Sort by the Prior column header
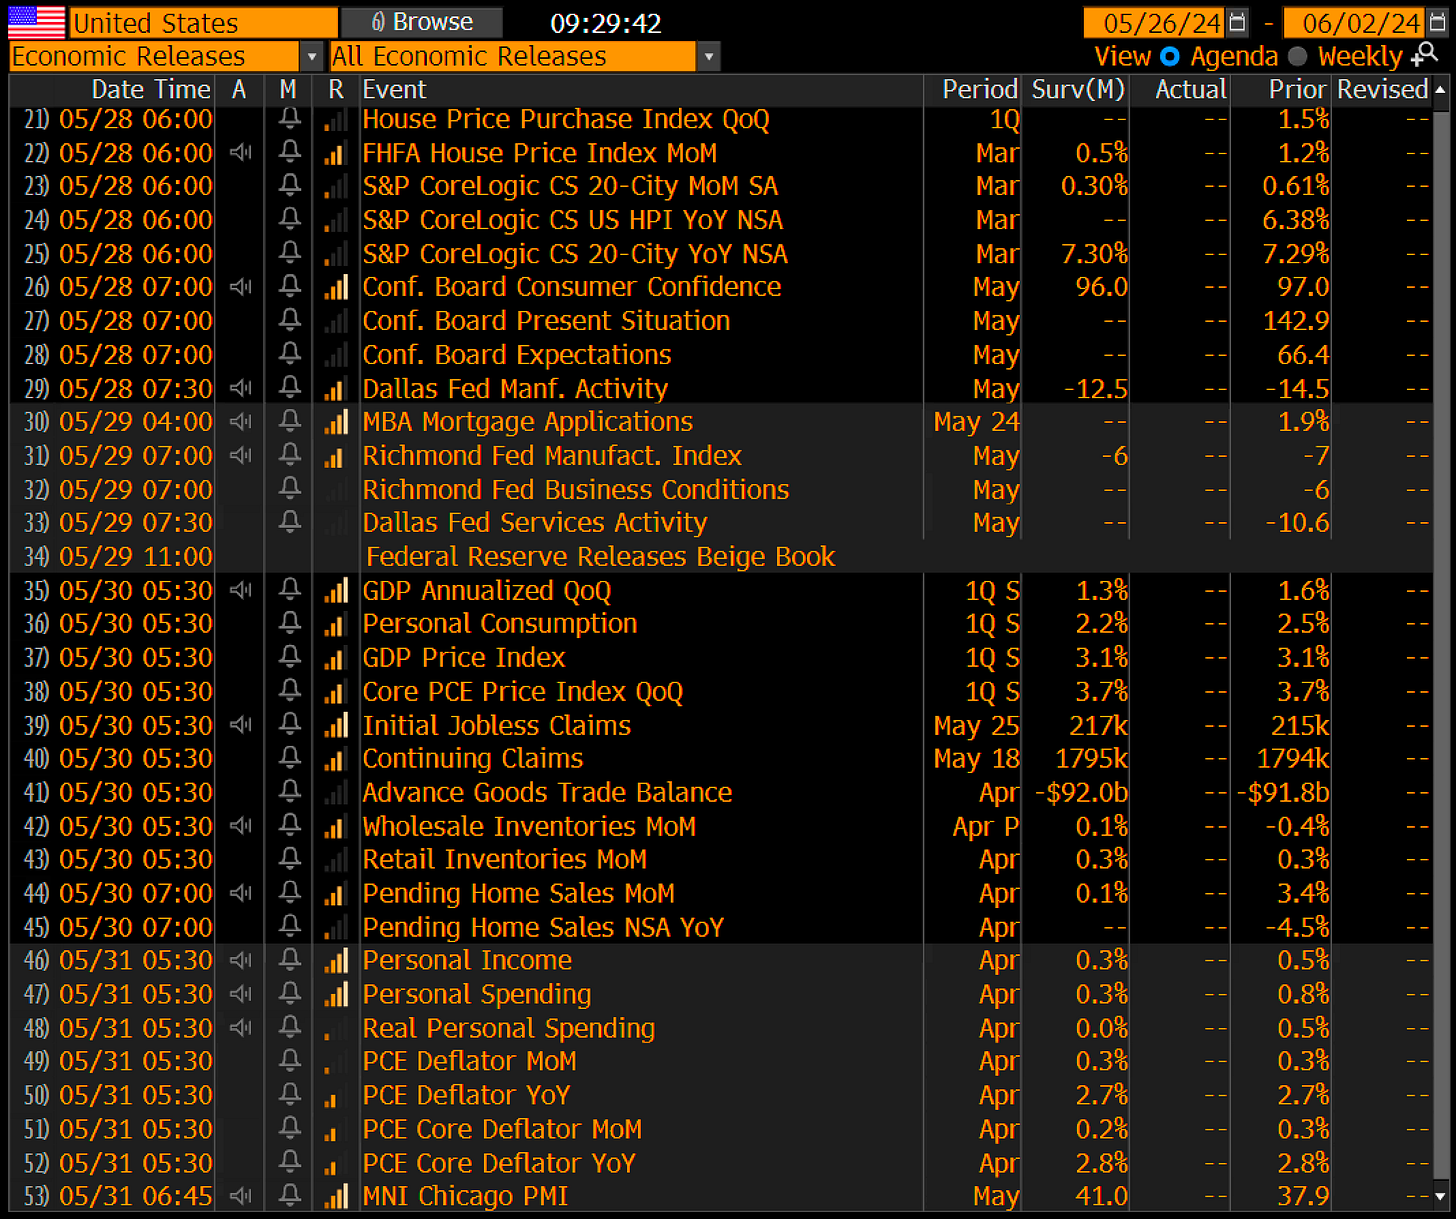The image size is (1456, 1219). pyautogui.click(x=1297, y=90)
